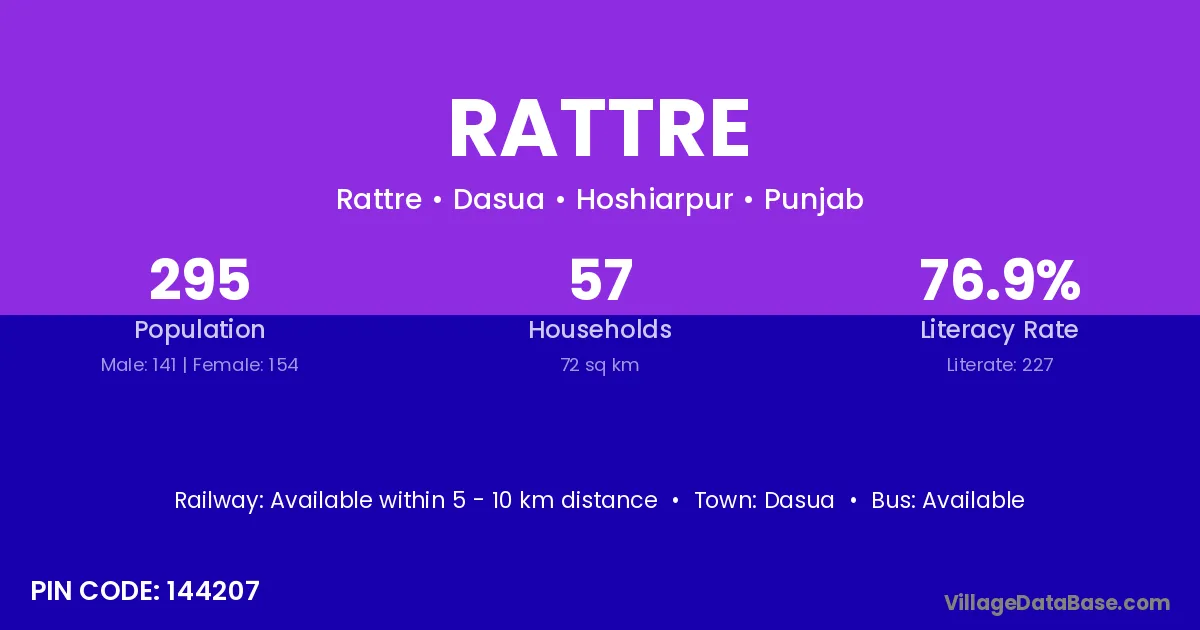Click the 72 sq km area text
1200x630 pixels.
(600, 365)
